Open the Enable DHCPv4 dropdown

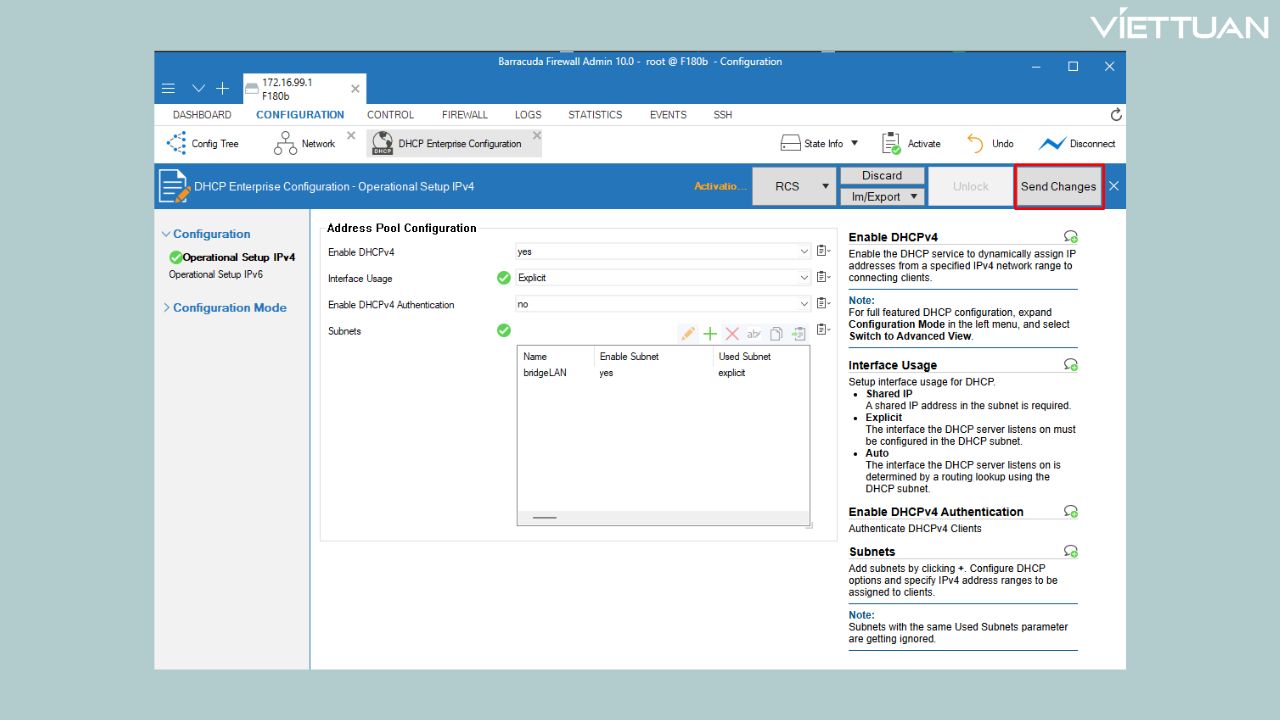tap(804, 252)
